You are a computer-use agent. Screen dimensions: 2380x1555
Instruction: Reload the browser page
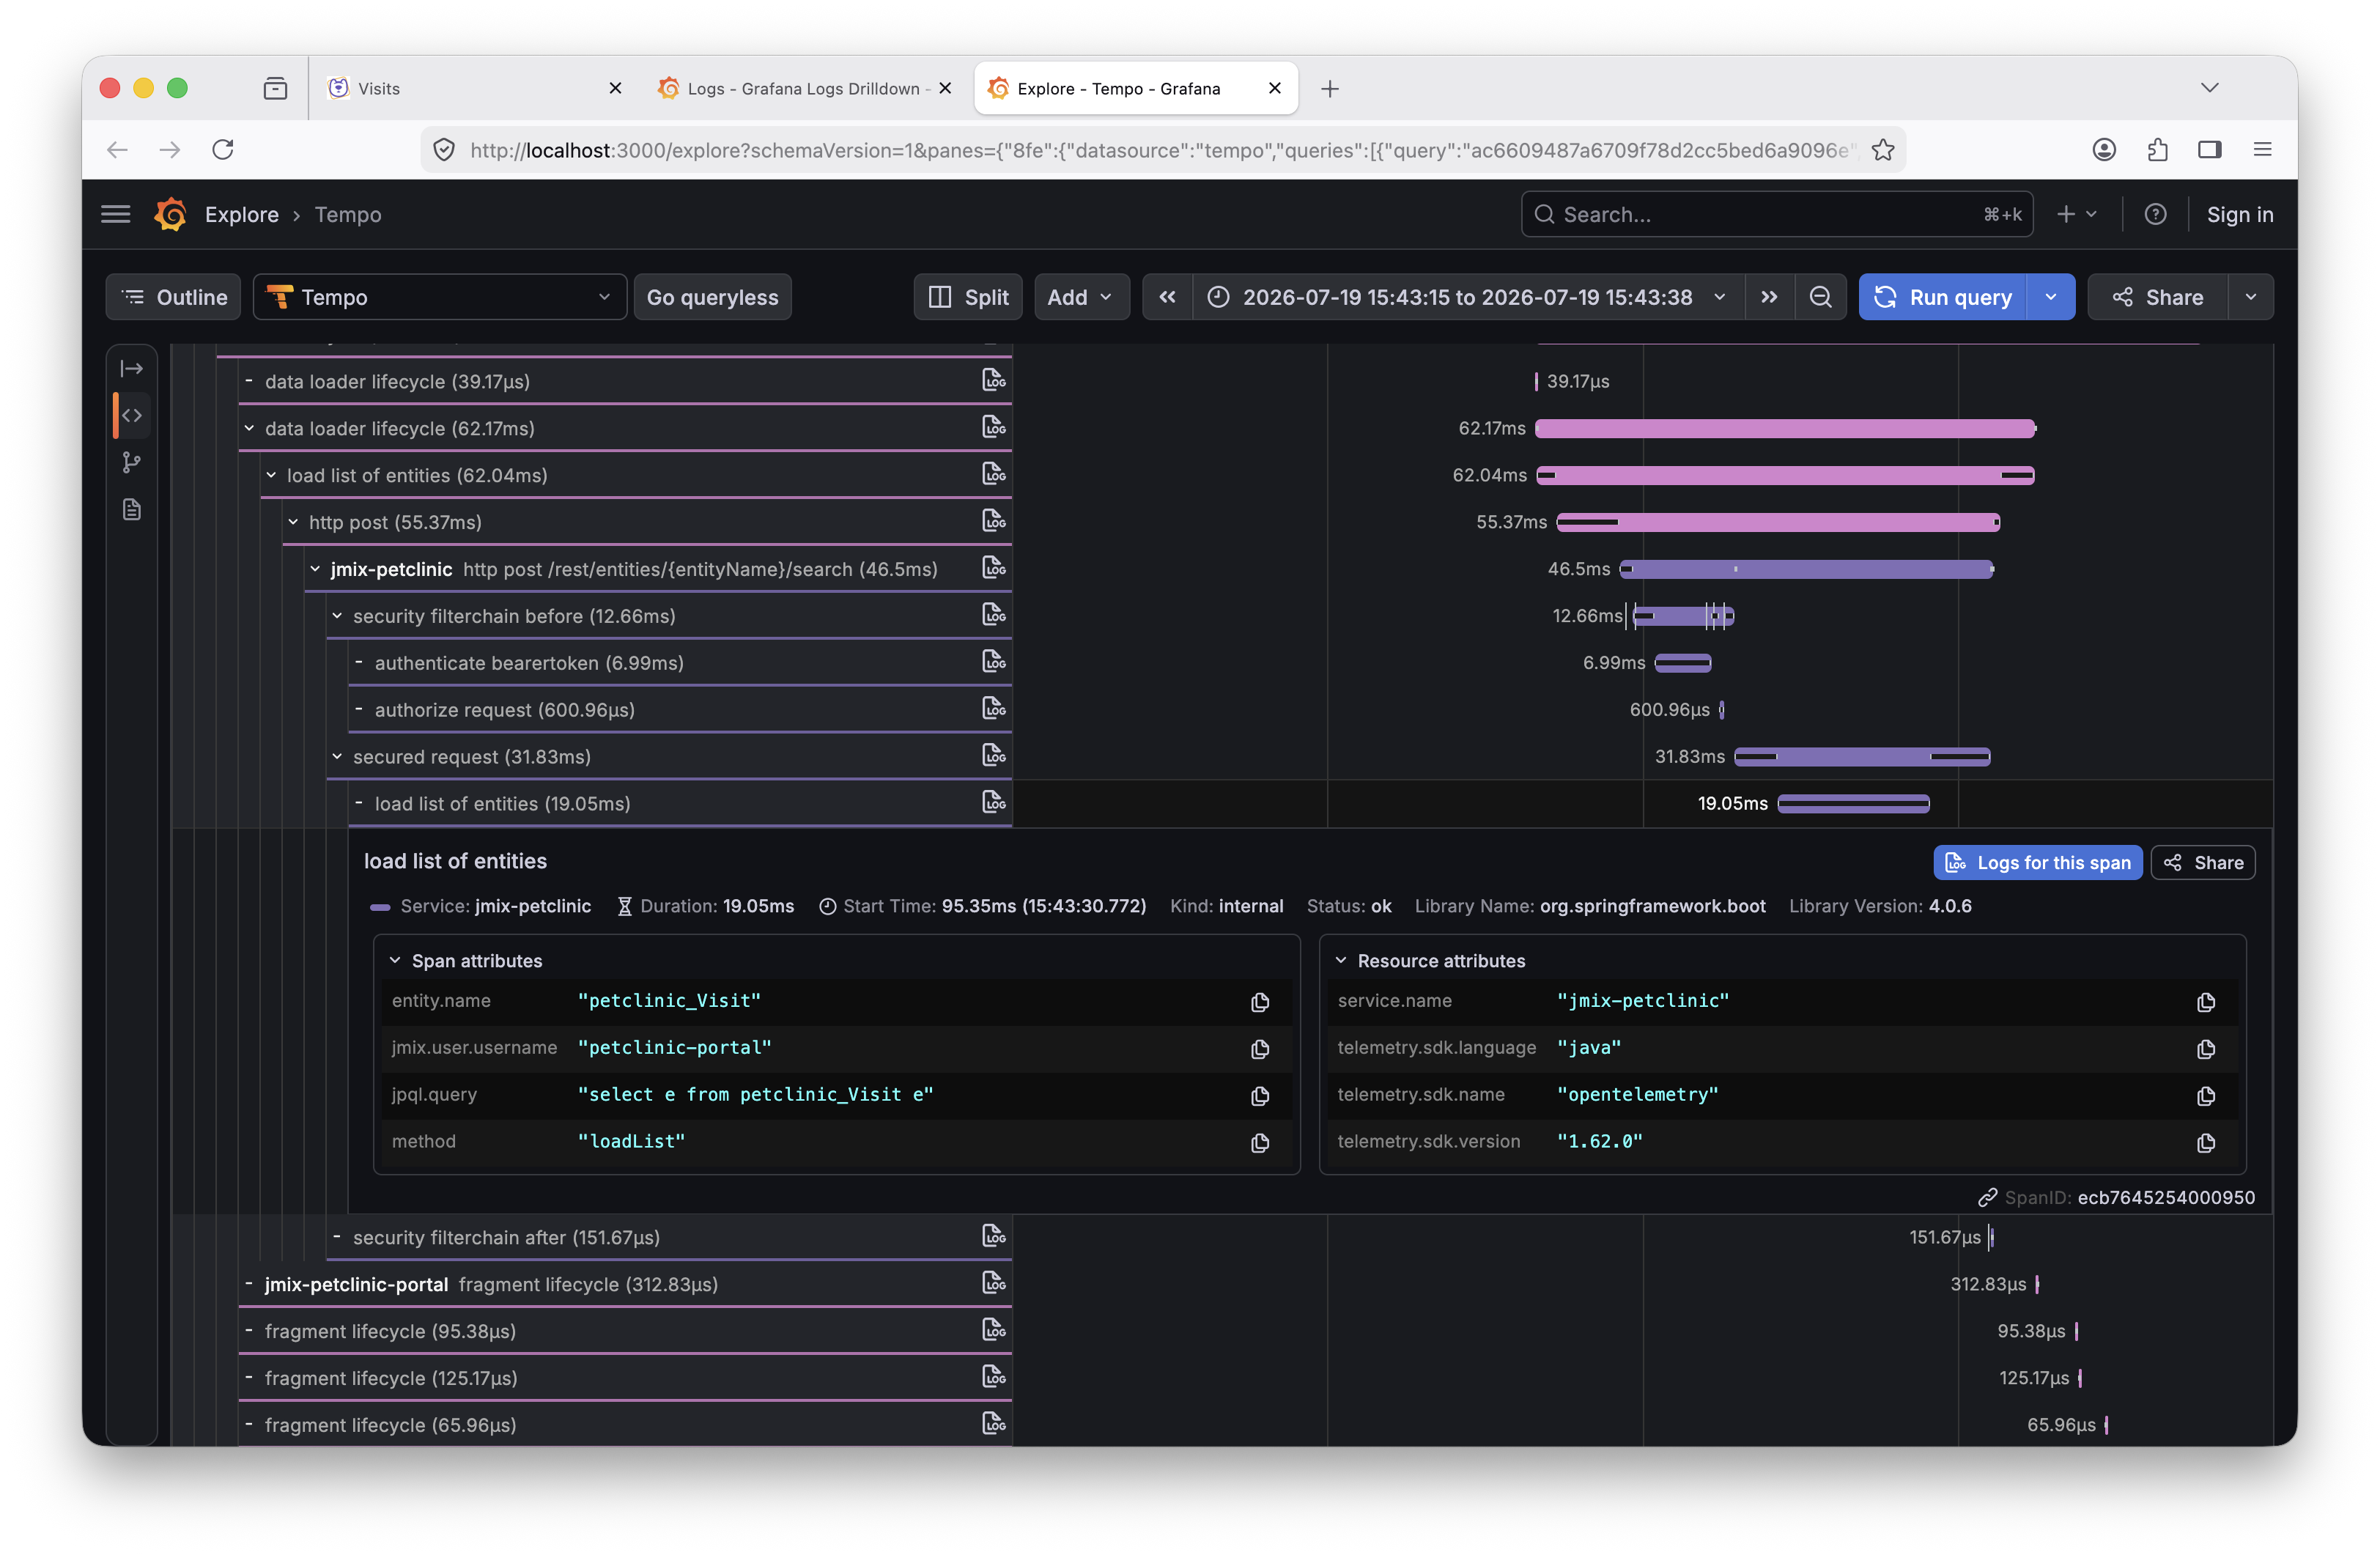click(x=223, y=150)
